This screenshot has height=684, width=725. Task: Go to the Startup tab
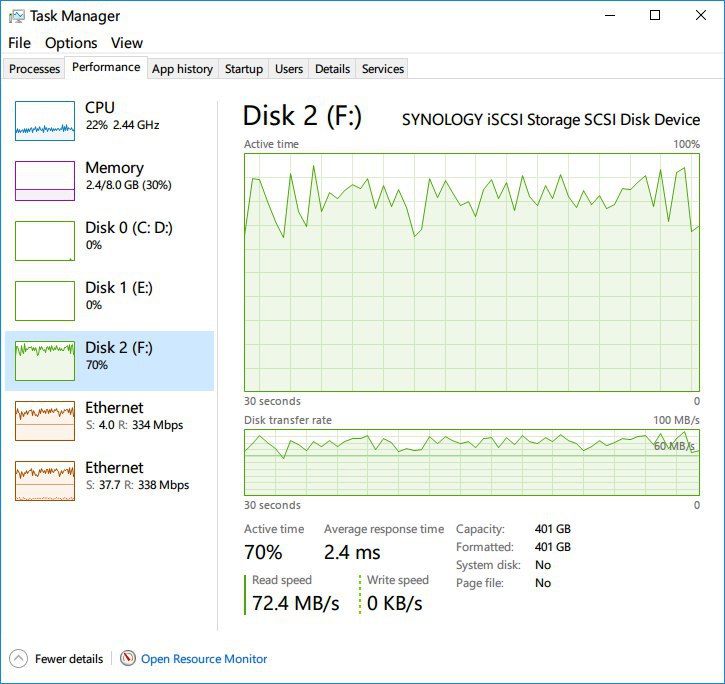[x=244, y=69]
